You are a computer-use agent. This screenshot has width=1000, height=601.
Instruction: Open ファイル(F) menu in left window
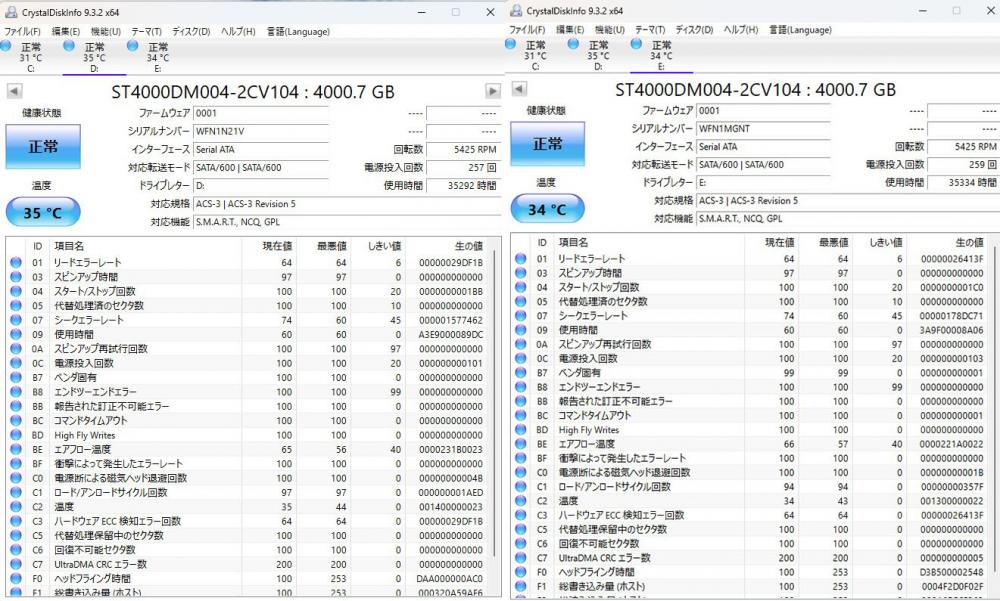click(22, 31)
